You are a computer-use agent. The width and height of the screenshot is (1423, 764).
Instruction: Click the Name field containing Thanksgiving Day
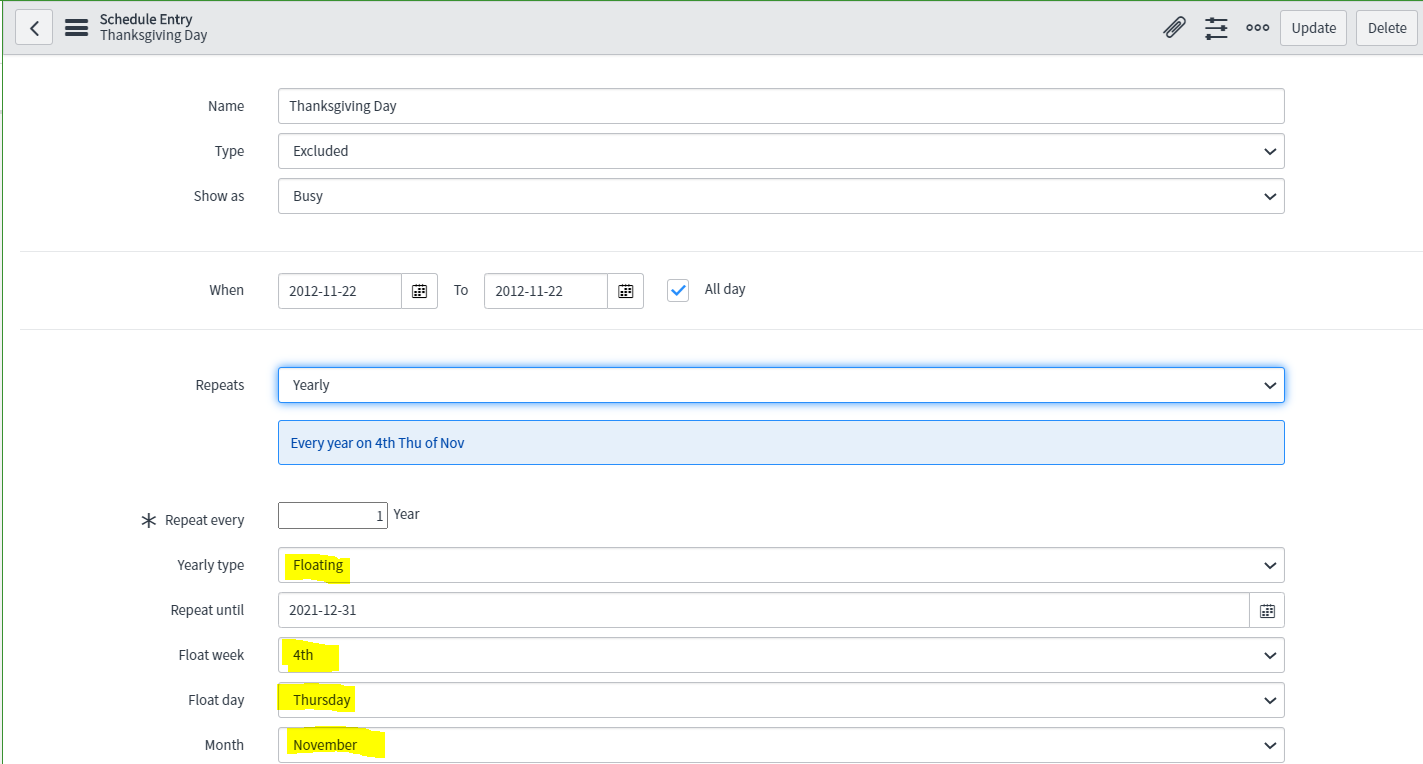tap(781, 106)
